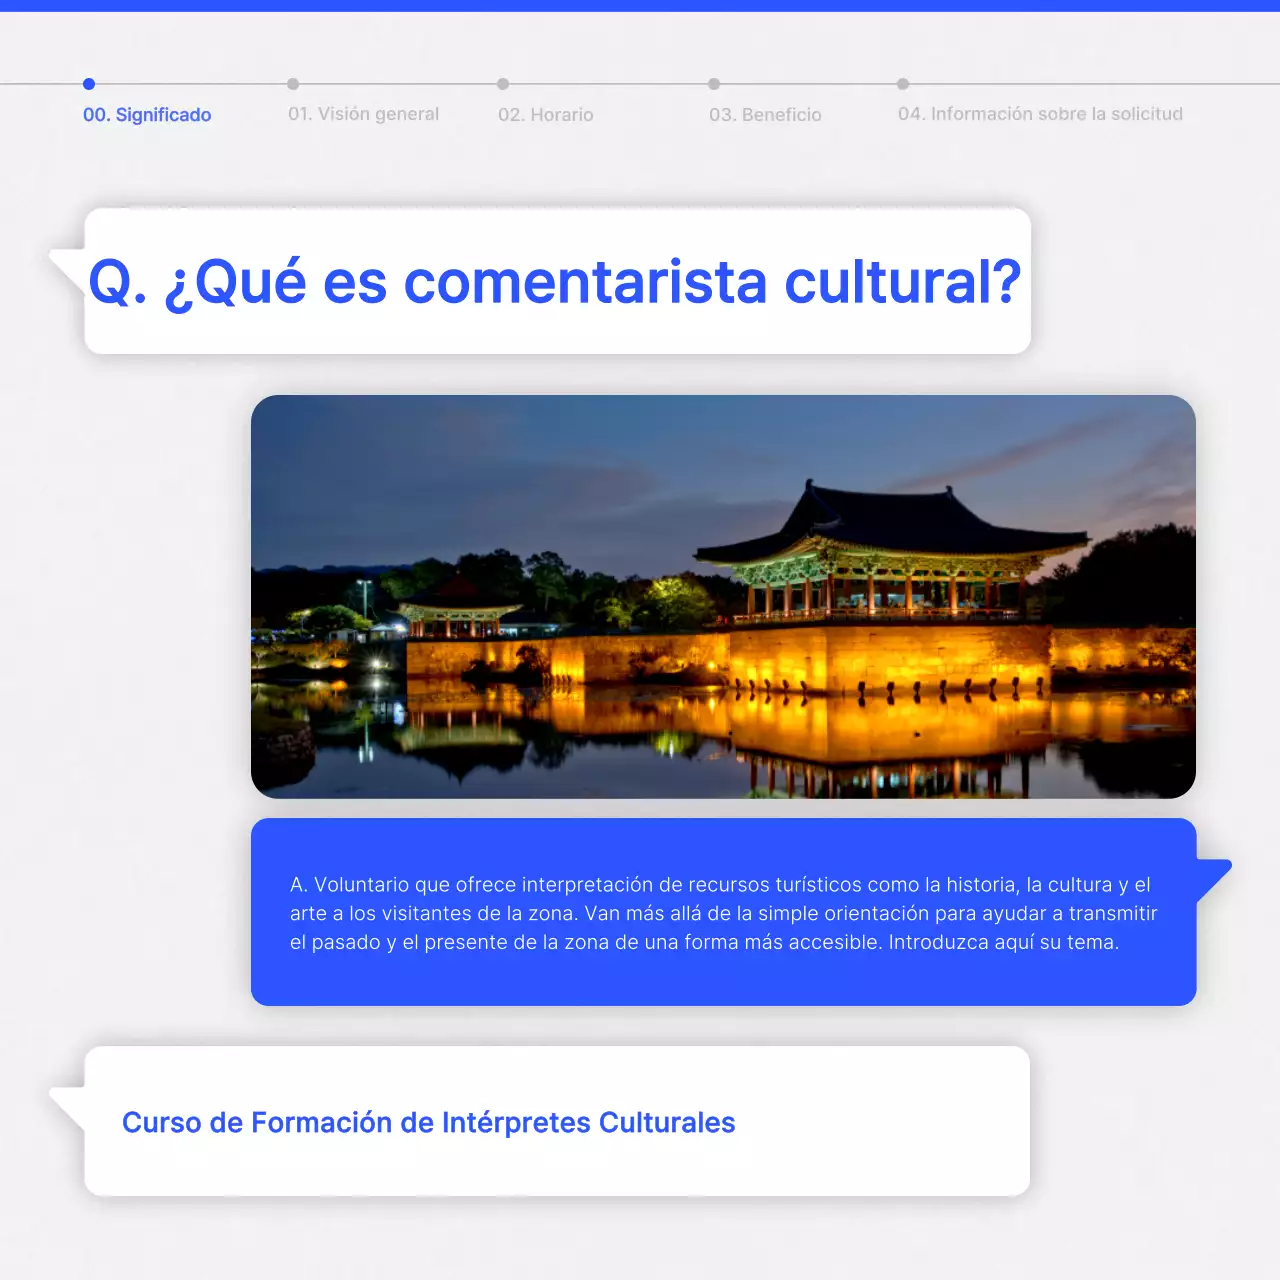Viewport: 1280px width, 1280px height.
Task: Select the filled blue progress dot for Significado
Action: 89,84
